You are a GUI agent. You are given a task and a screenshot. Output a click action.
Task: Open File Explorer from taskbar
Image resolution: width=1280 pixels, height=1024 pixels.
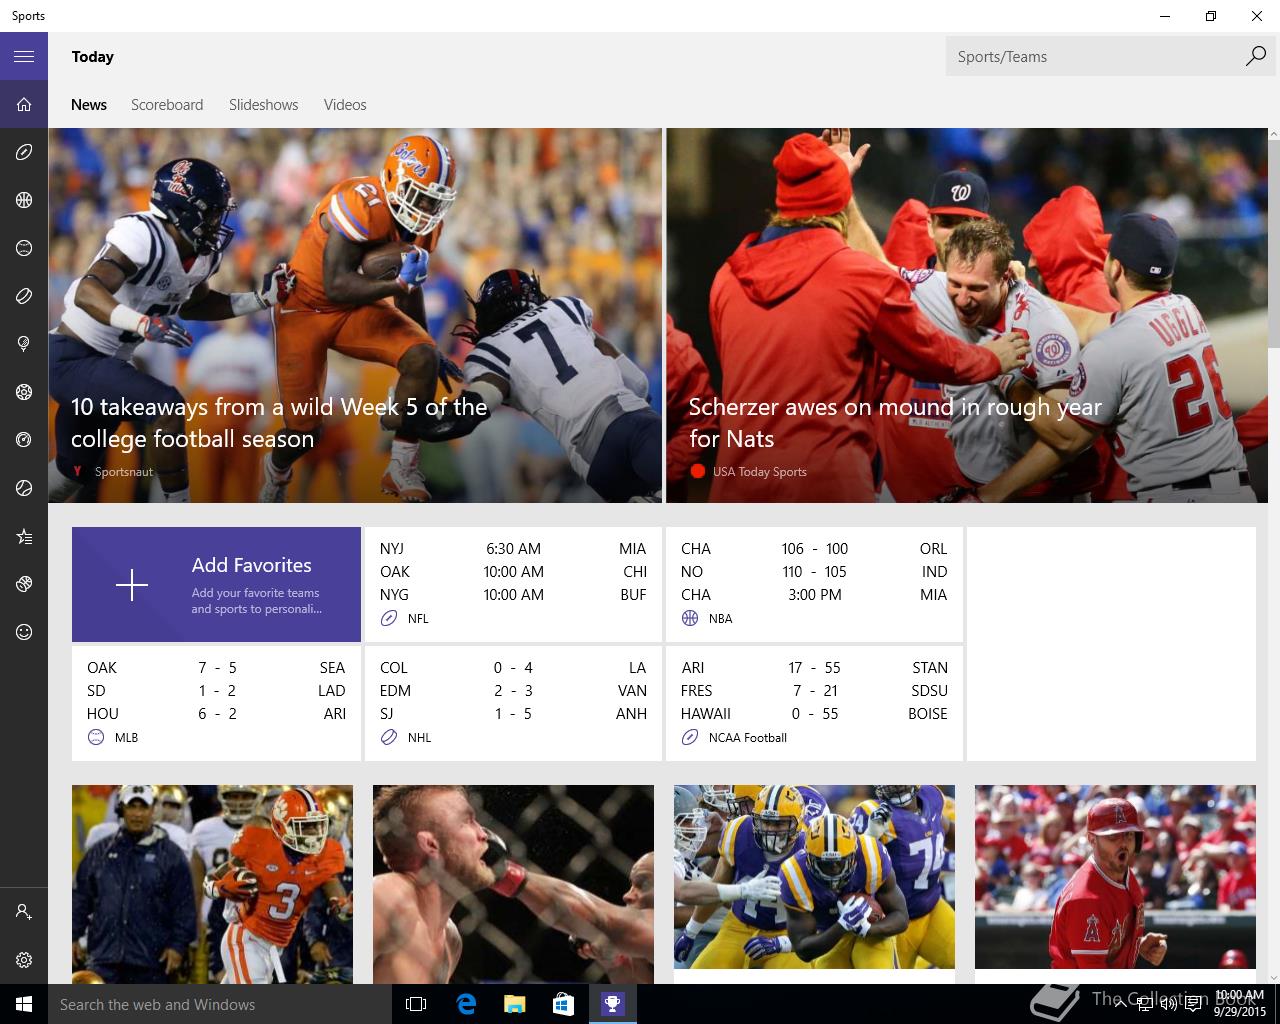pos(514,1004)
